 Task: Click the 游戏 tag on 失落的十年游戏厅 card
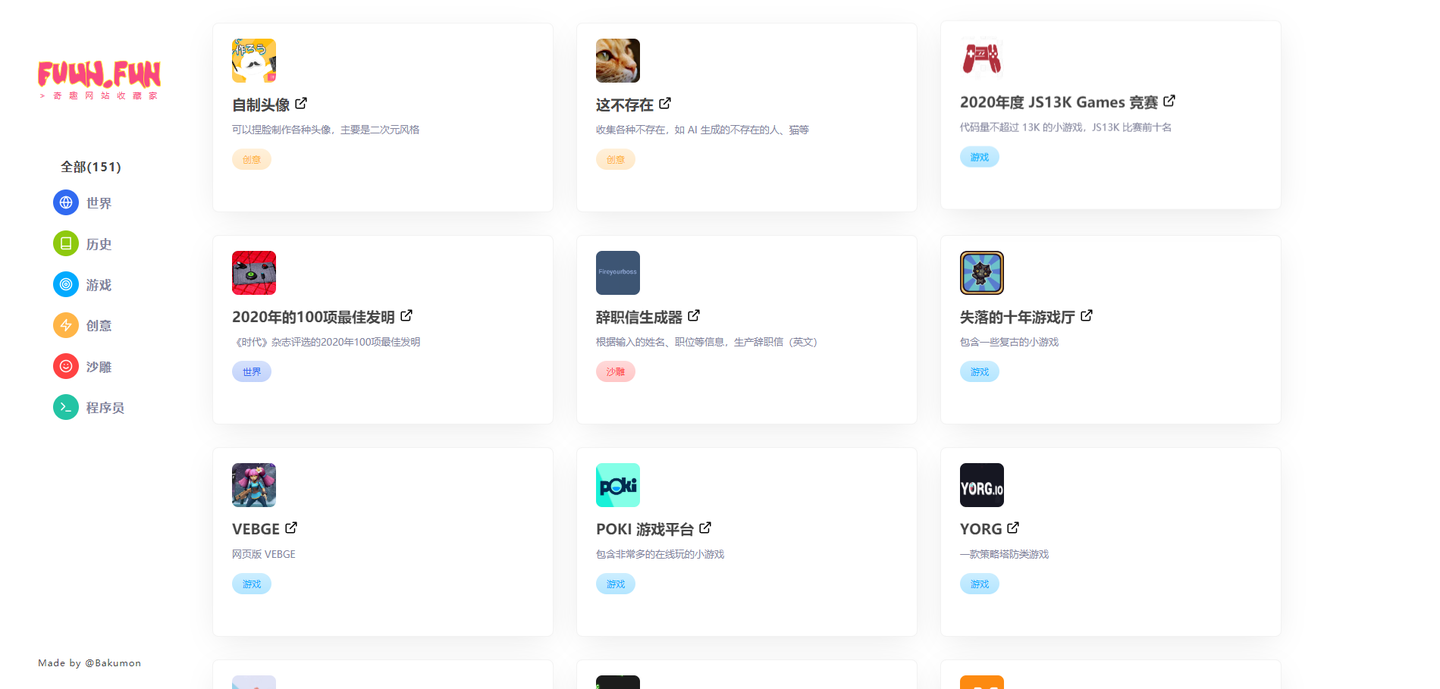tap(980, 371)
